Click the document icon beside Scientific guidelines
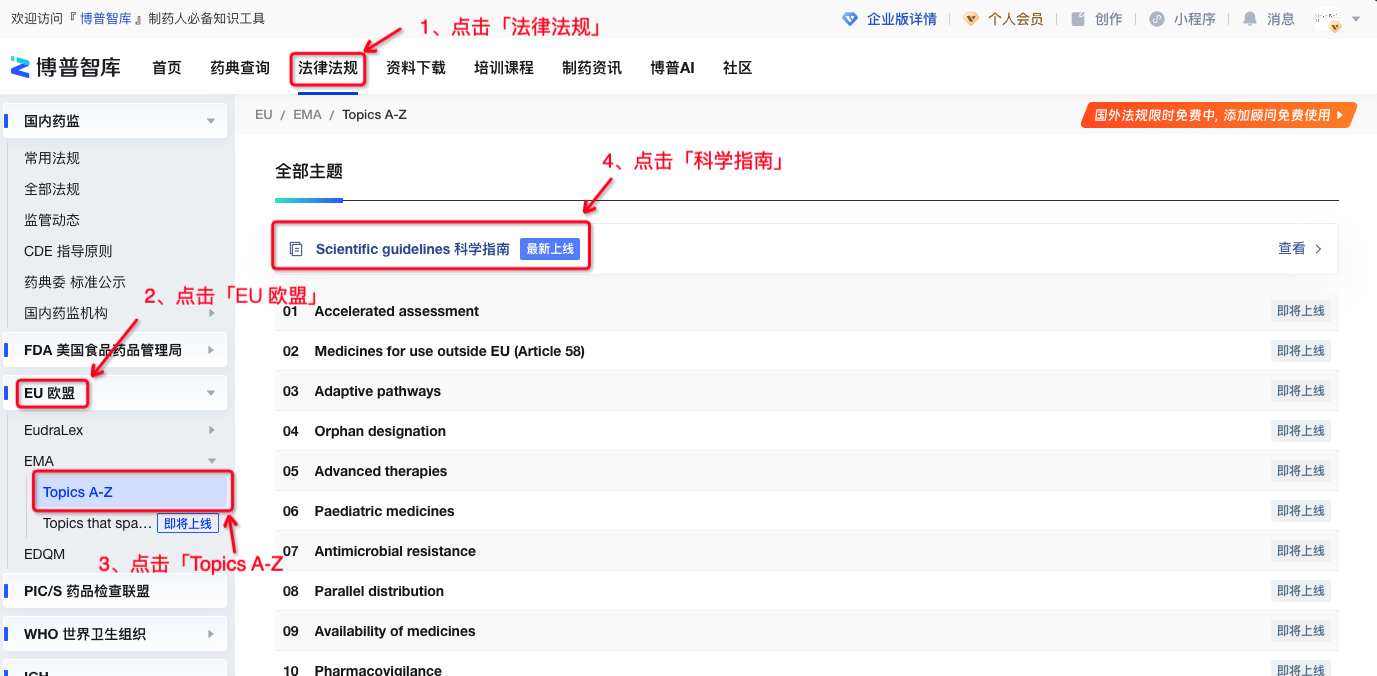The width and height of the screenshot is (1377, 676). pos(295,249)
